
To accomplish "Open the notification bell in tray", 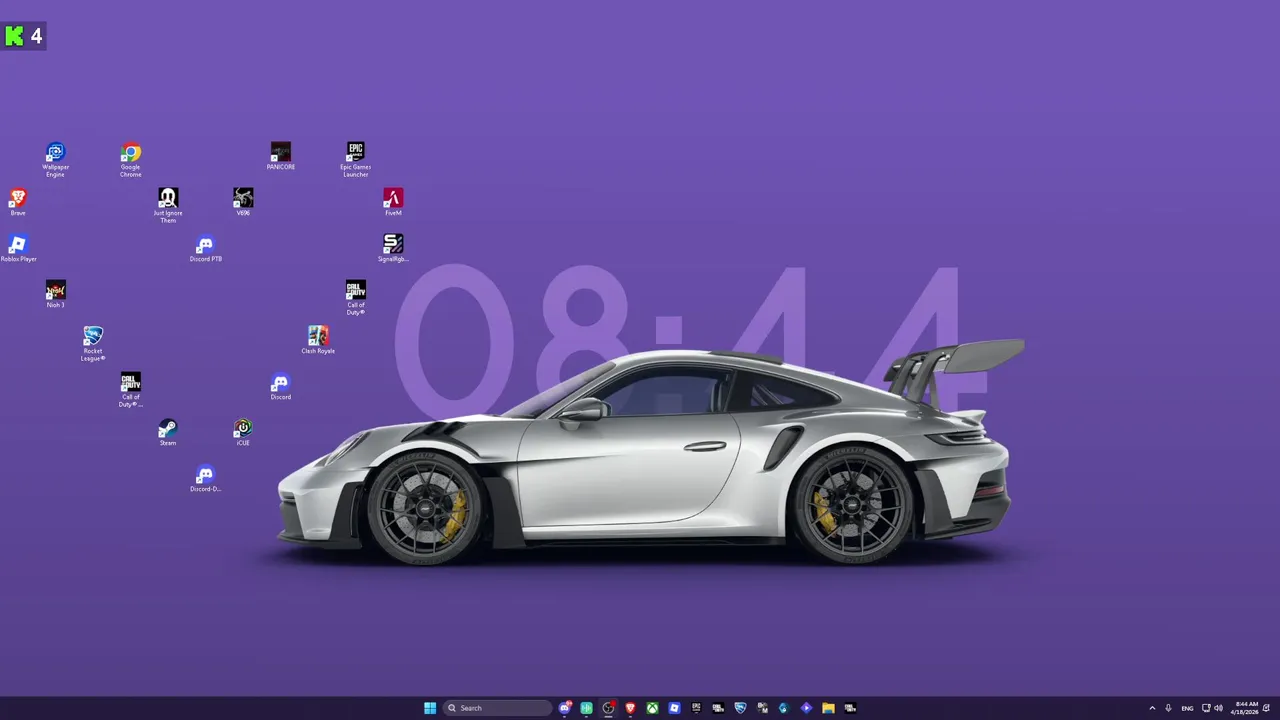I will click(x=1268, y=708).
